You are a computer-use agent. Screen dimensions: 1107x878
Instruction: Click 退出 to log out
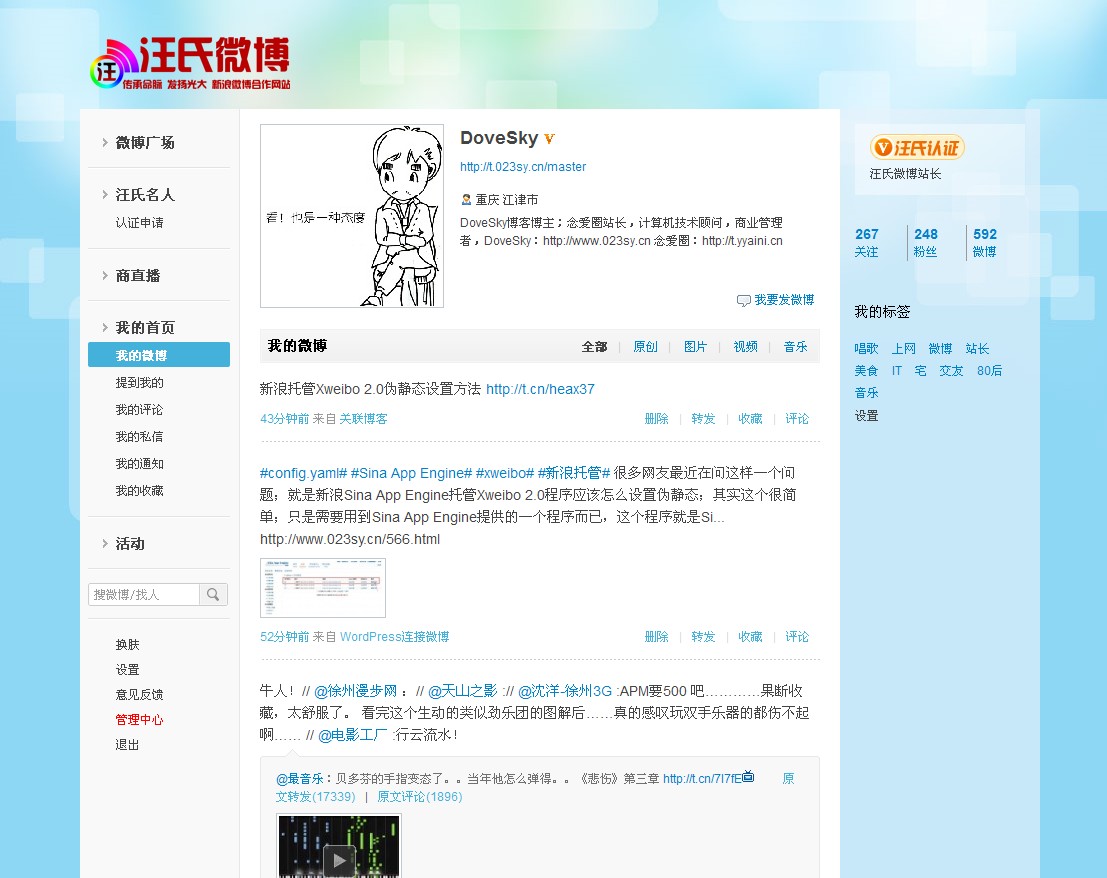(127, 744)
